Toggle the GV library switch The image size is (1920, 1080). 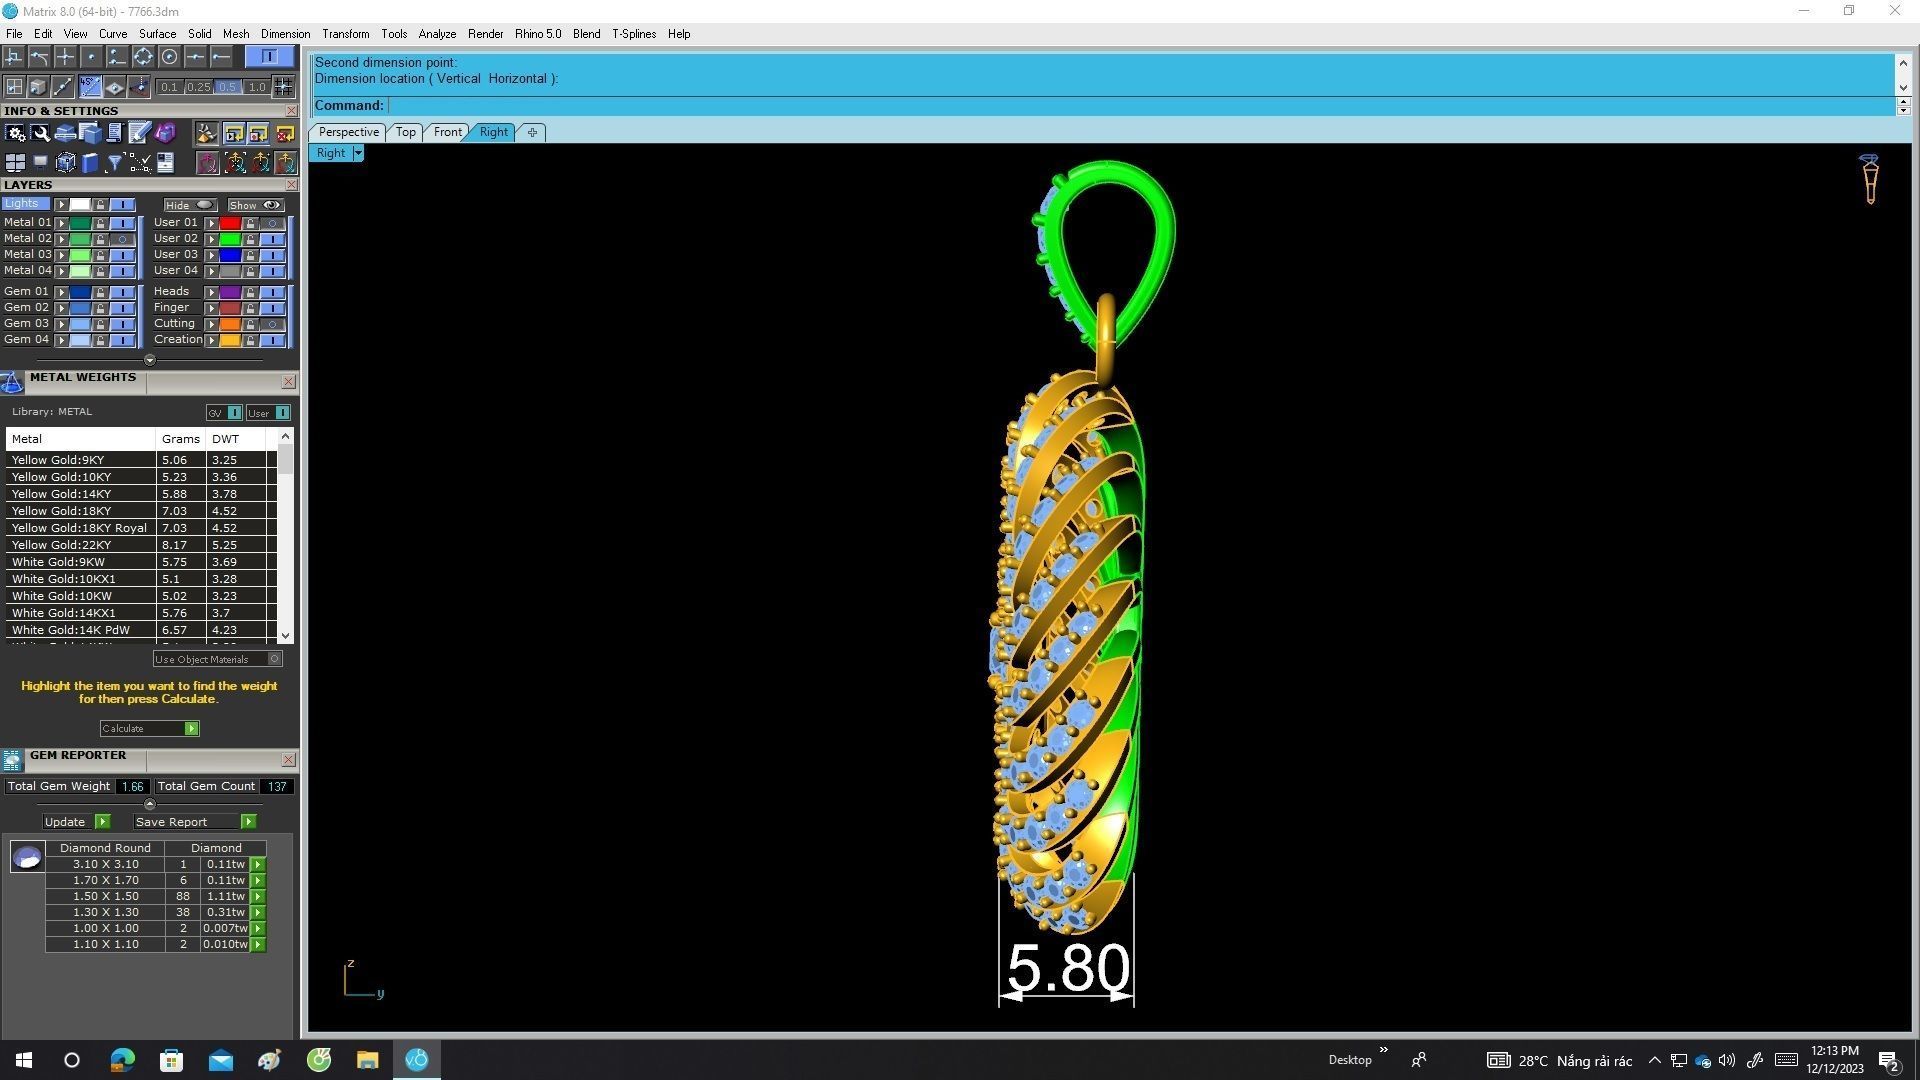tap(224, 413)
